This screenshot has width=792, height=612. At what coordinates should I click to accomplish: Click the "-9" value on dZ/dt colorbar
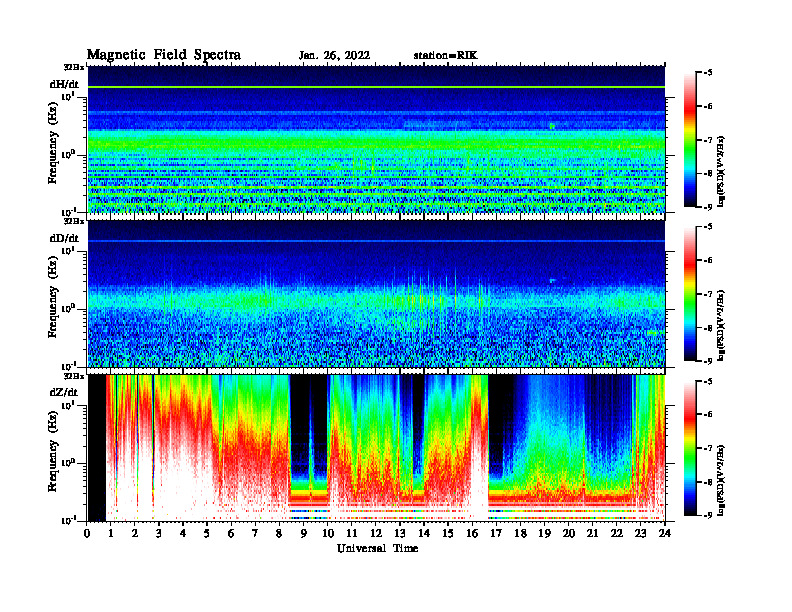(708, 515)
